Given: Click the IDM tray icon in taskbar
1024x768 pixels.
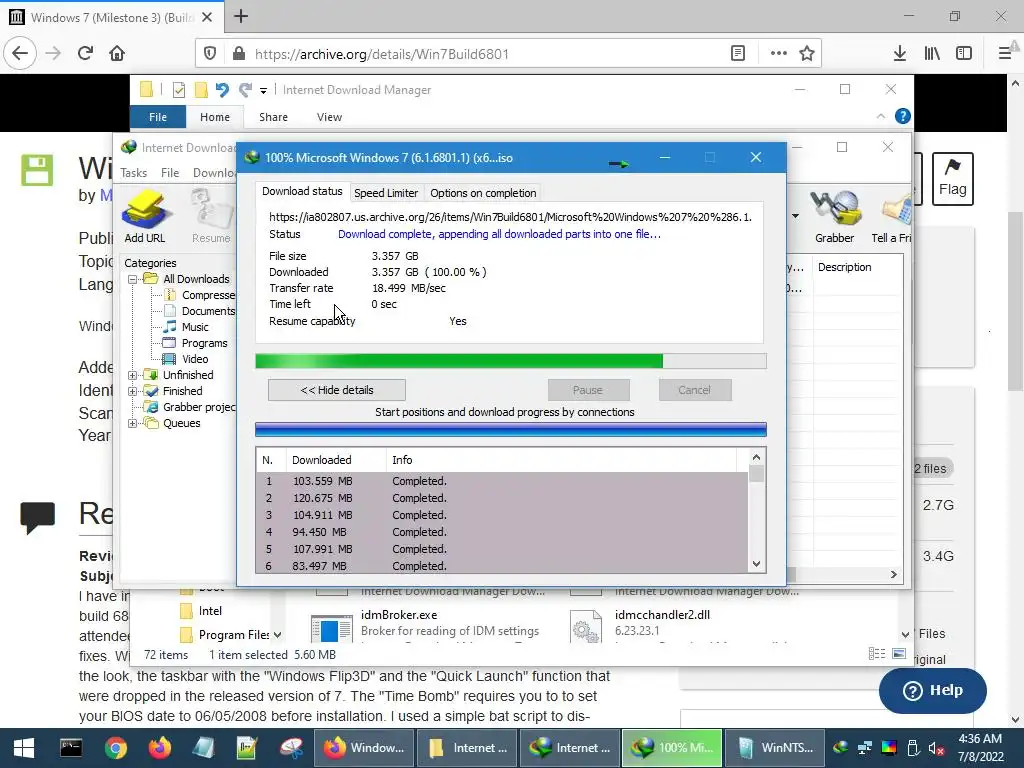Looking at the screenshot, I should click(840, 748).
